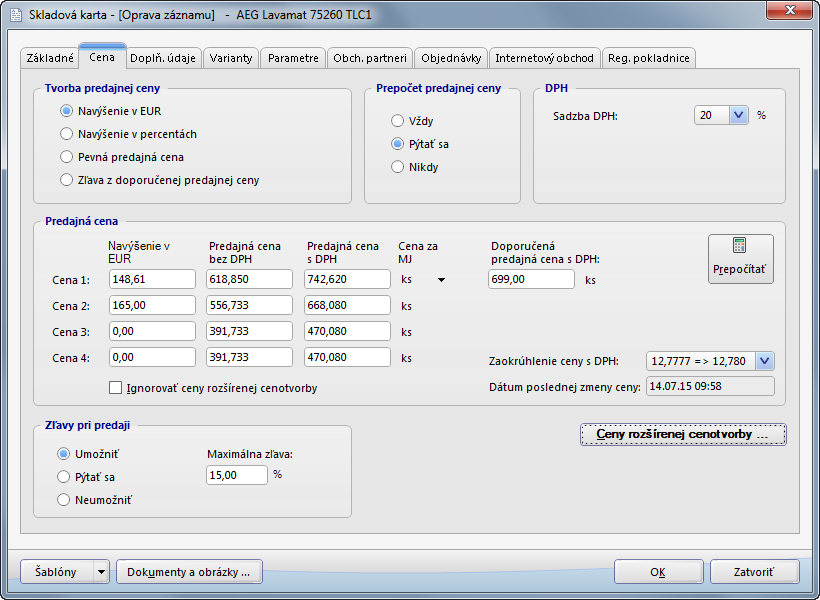The image size is (820, 600).
Task: Confirm with the OK button
Action: point(658,572)
